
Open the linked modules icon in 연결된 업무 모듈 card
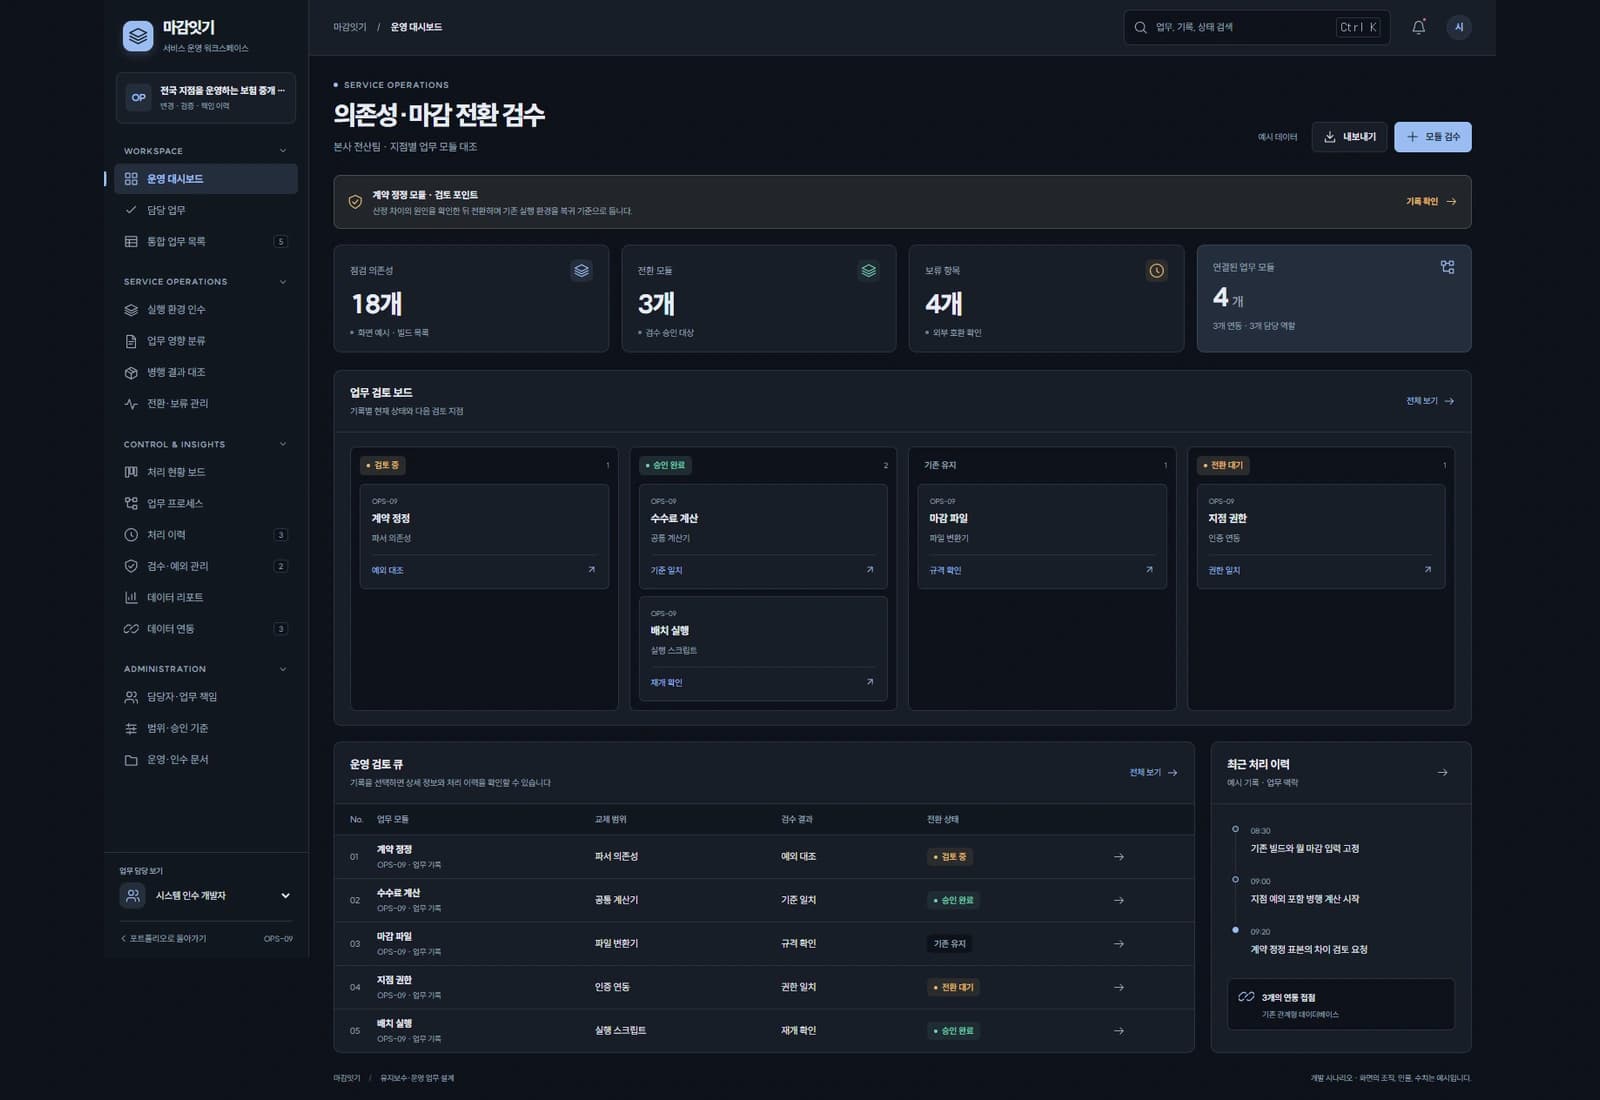[x=1447, y=267]
